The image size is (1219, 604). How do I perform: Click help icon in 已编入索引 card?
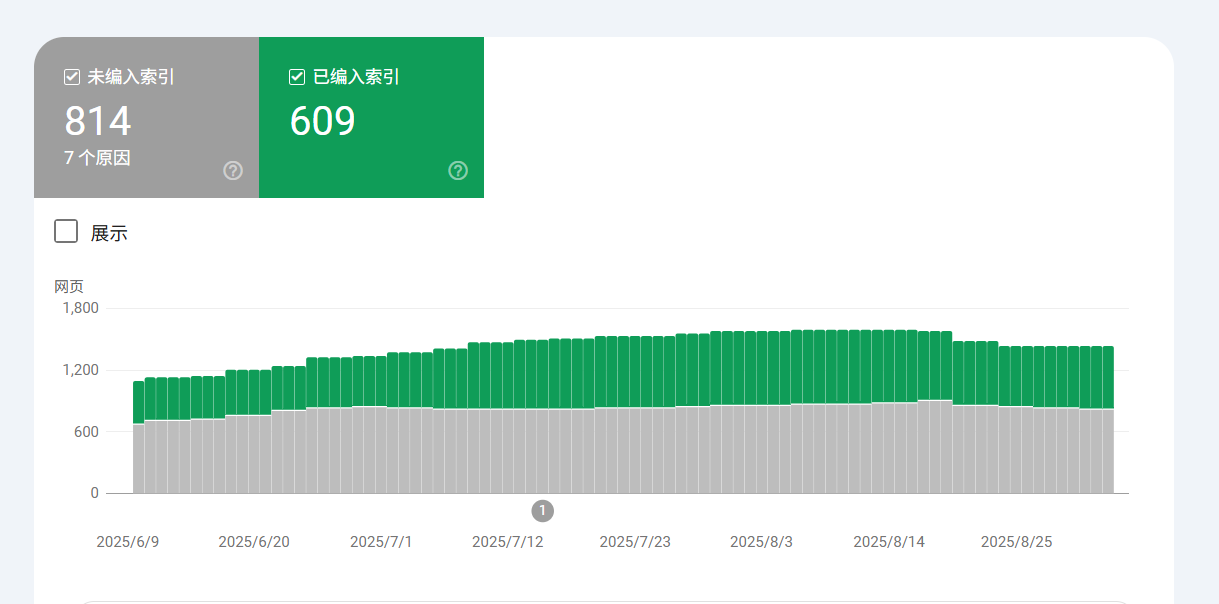coord(458,171)
